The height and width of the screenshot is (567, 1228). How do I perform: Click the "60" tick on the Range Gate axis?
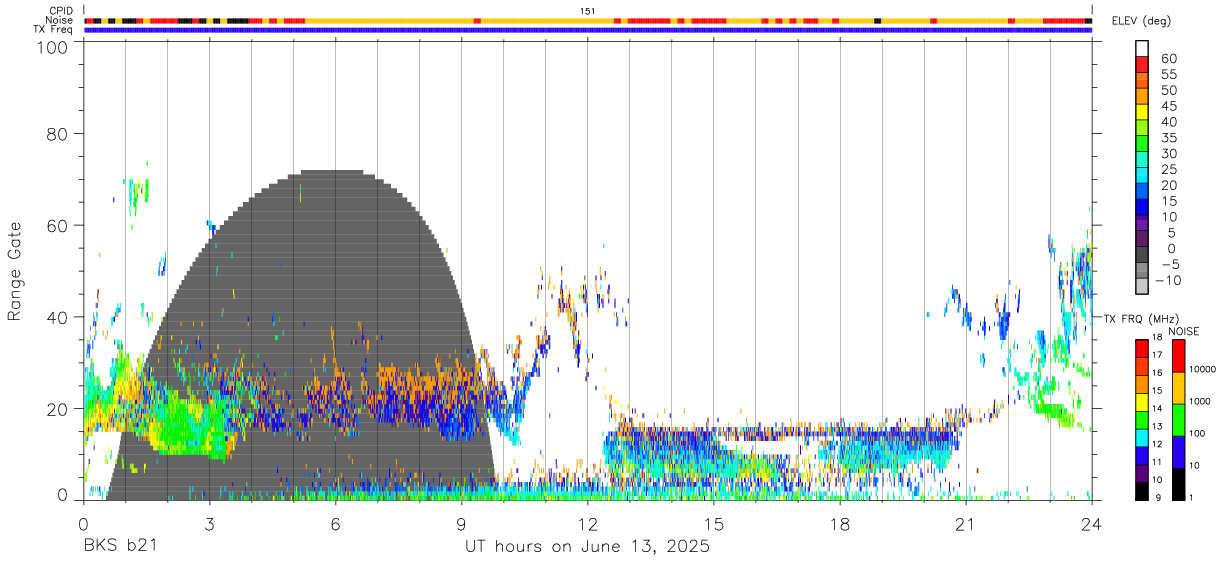(57, 226)
